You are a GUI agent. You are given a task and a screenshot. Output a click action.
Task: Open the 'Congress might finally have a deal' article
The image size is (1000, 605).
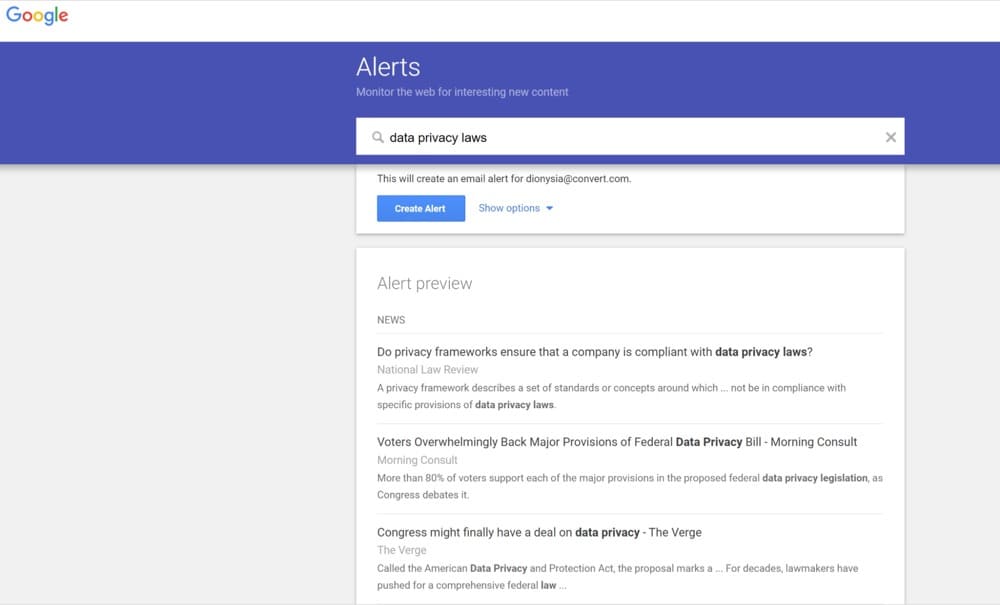click(x=539, y=532)
